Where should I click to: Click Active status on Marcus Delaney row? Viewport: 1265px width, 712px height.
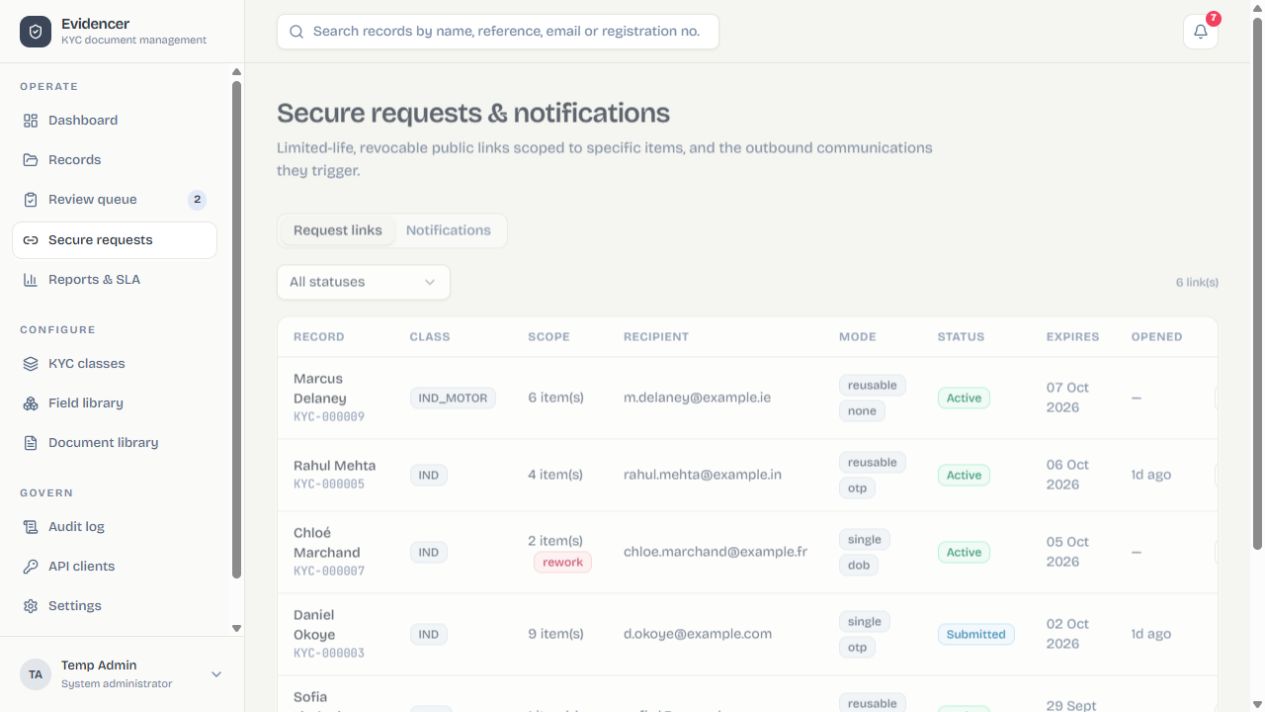coord(964,398)
